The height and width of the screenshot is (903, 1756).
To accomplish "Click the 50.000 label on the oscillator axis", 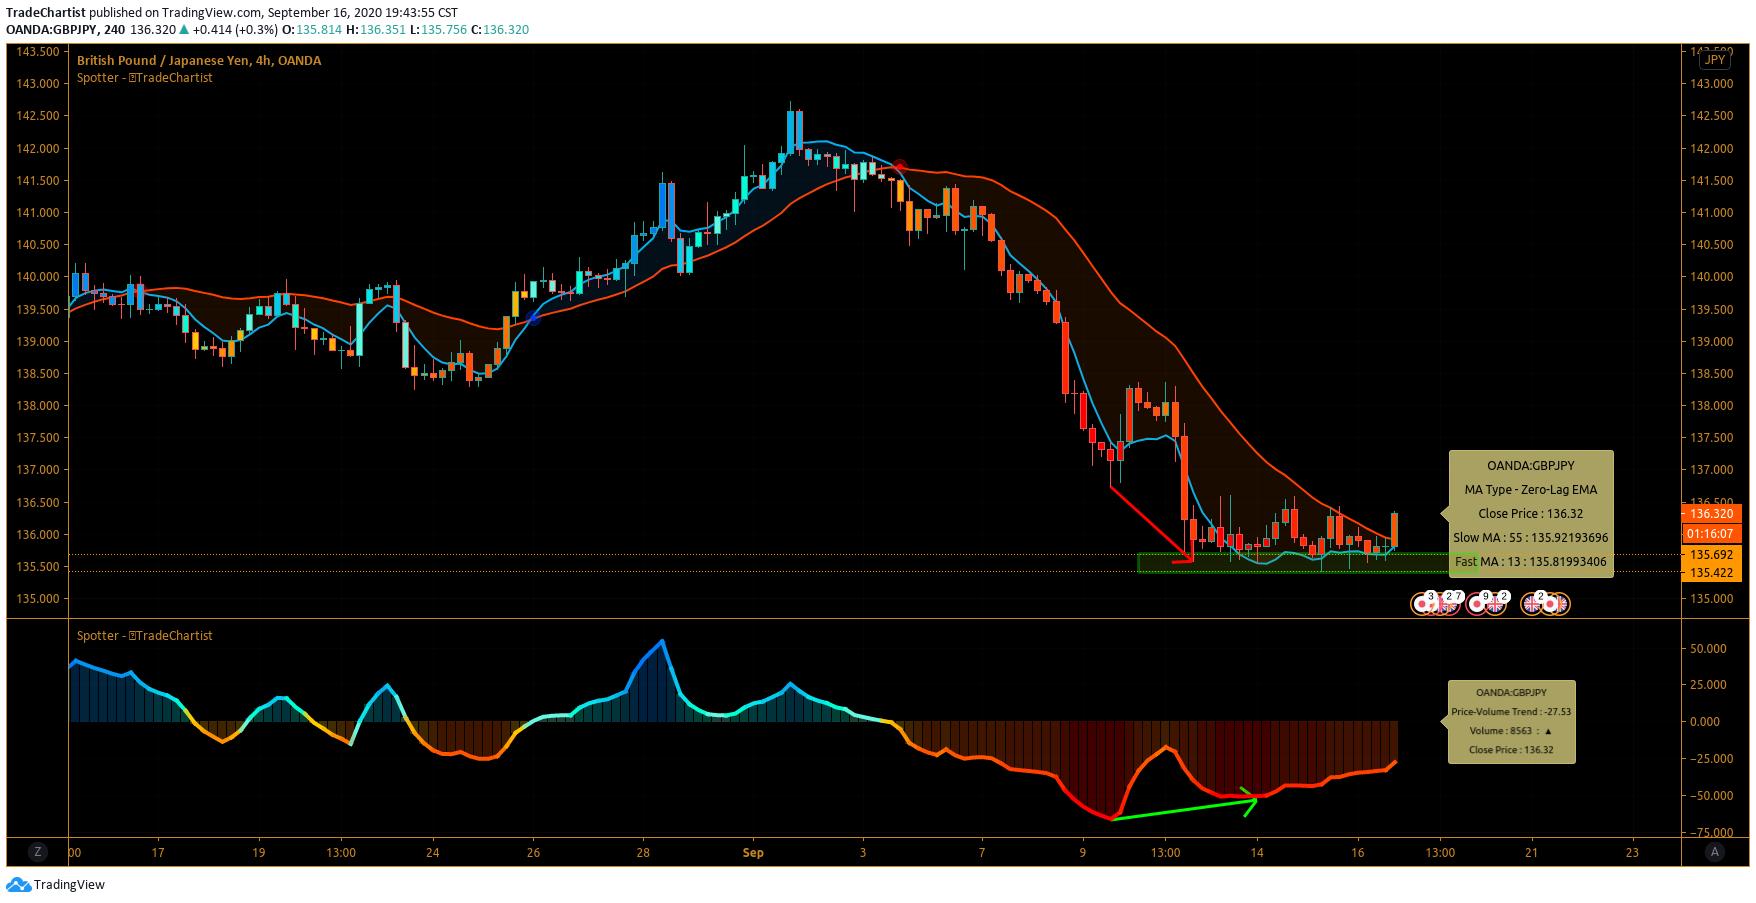I will [1708, 649].
